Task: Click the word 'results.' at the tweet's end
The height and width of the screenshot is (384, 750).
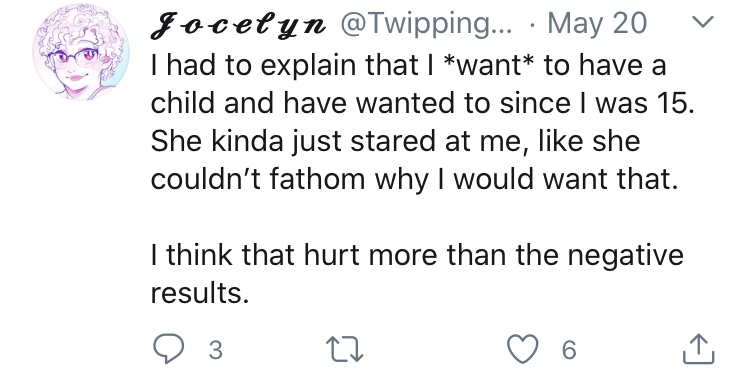Action: (200, 293)
